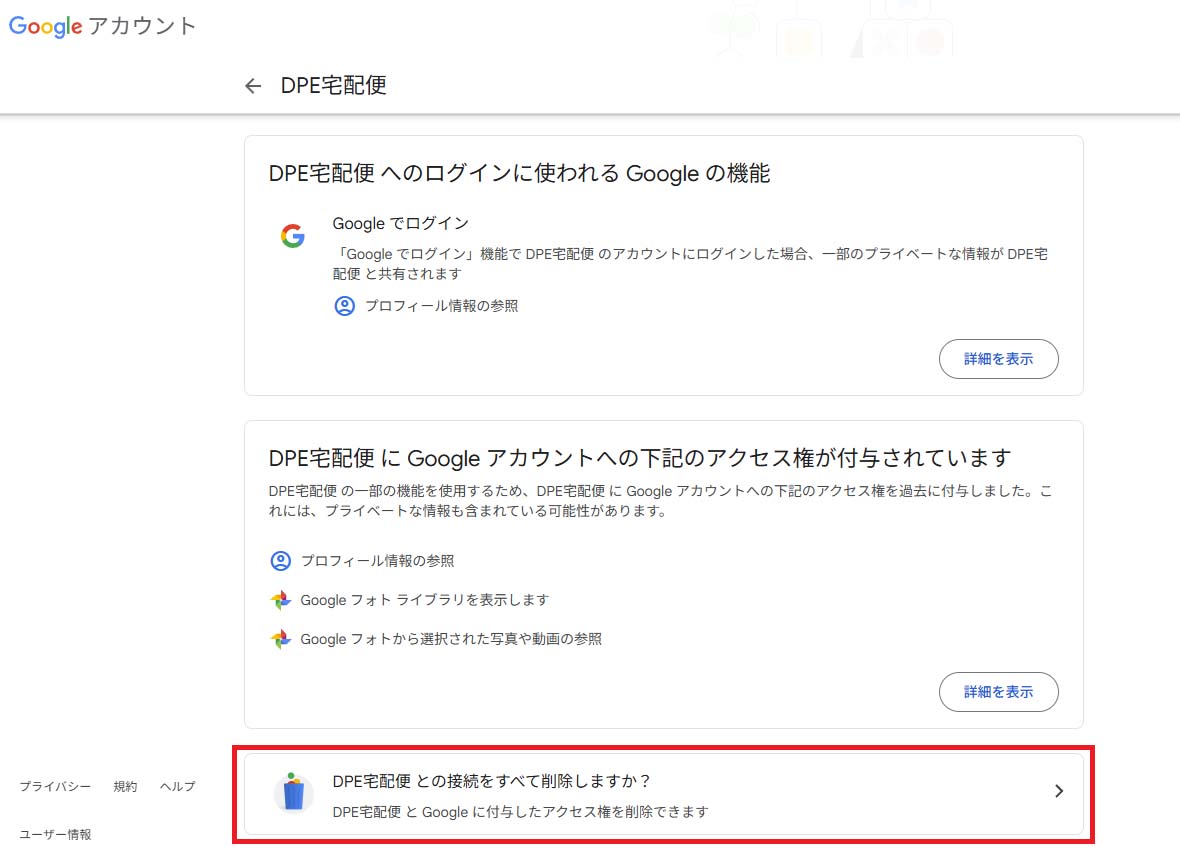Viewport: 1180px width, 846px height.
Task: Open the ユーザー情報 footer link
Action: 55,835
